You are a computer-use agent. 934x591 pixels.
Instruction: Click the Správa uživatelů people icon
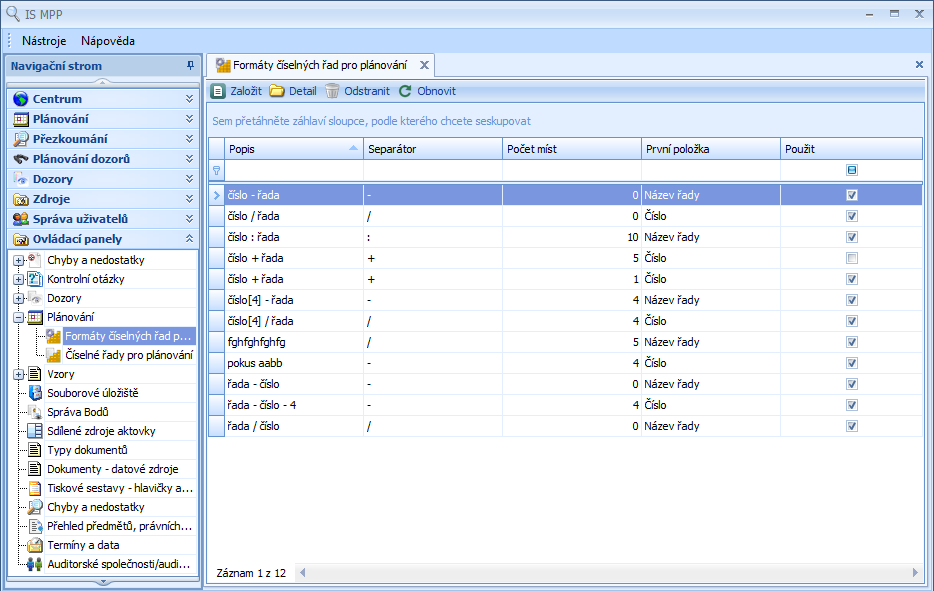(21, 219)
